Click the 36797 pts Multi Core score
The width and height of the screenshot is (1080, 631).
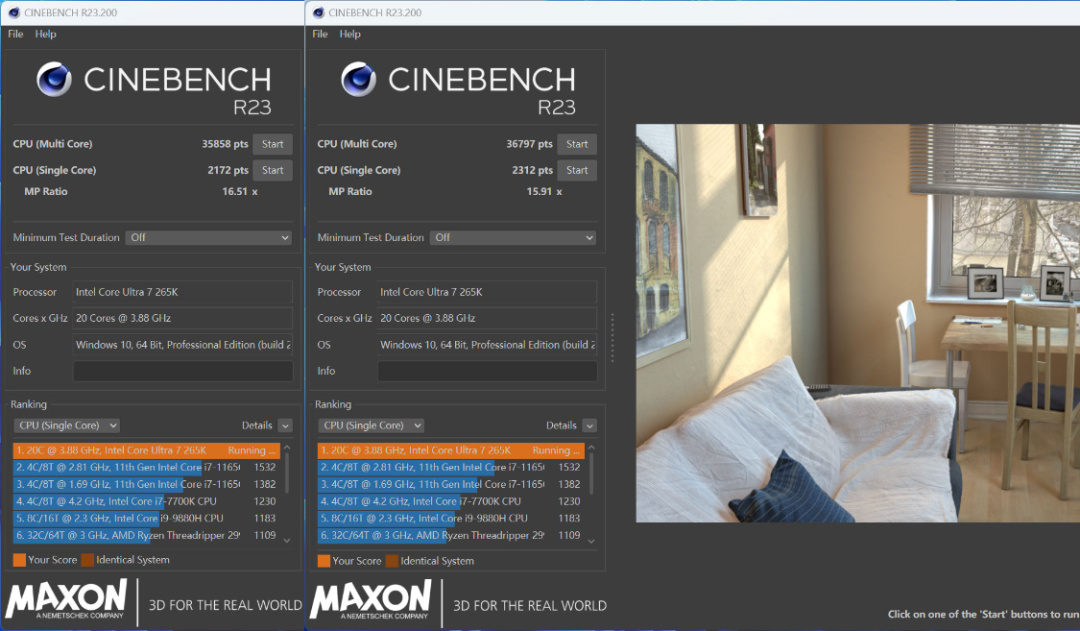[529, 144]
